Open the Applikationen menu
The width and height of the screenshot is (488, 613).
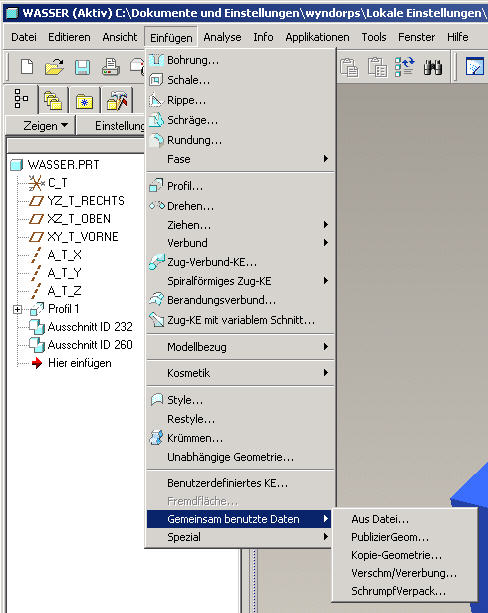317,37
